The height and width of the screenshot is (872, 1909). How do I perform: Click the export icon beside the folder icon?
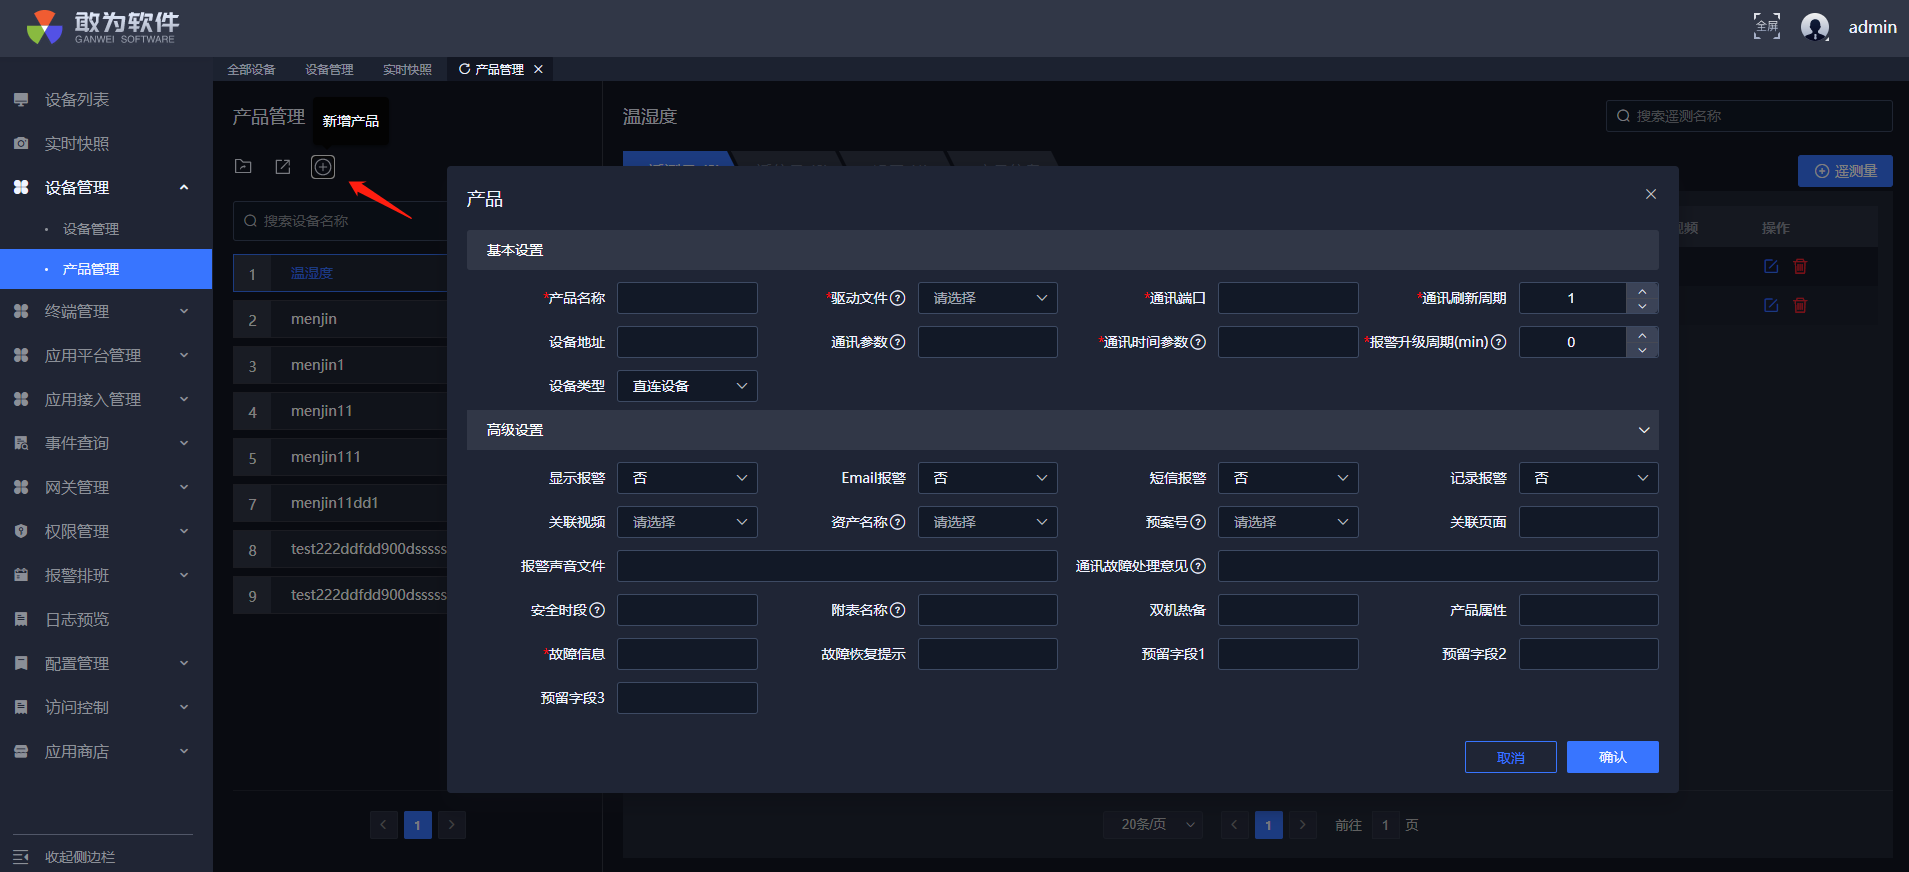(x=283, y=167)
